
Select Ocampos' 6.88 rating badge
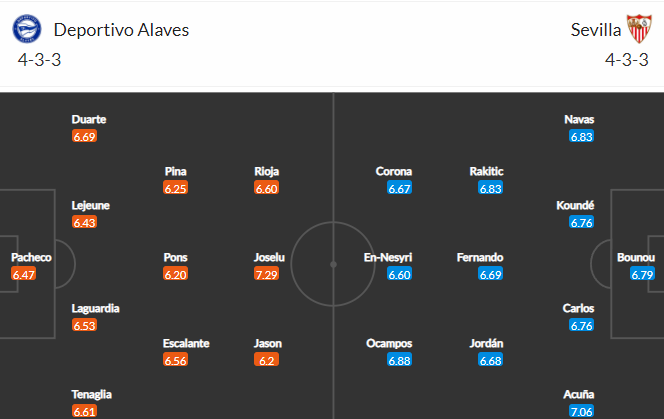coord(399,361)
